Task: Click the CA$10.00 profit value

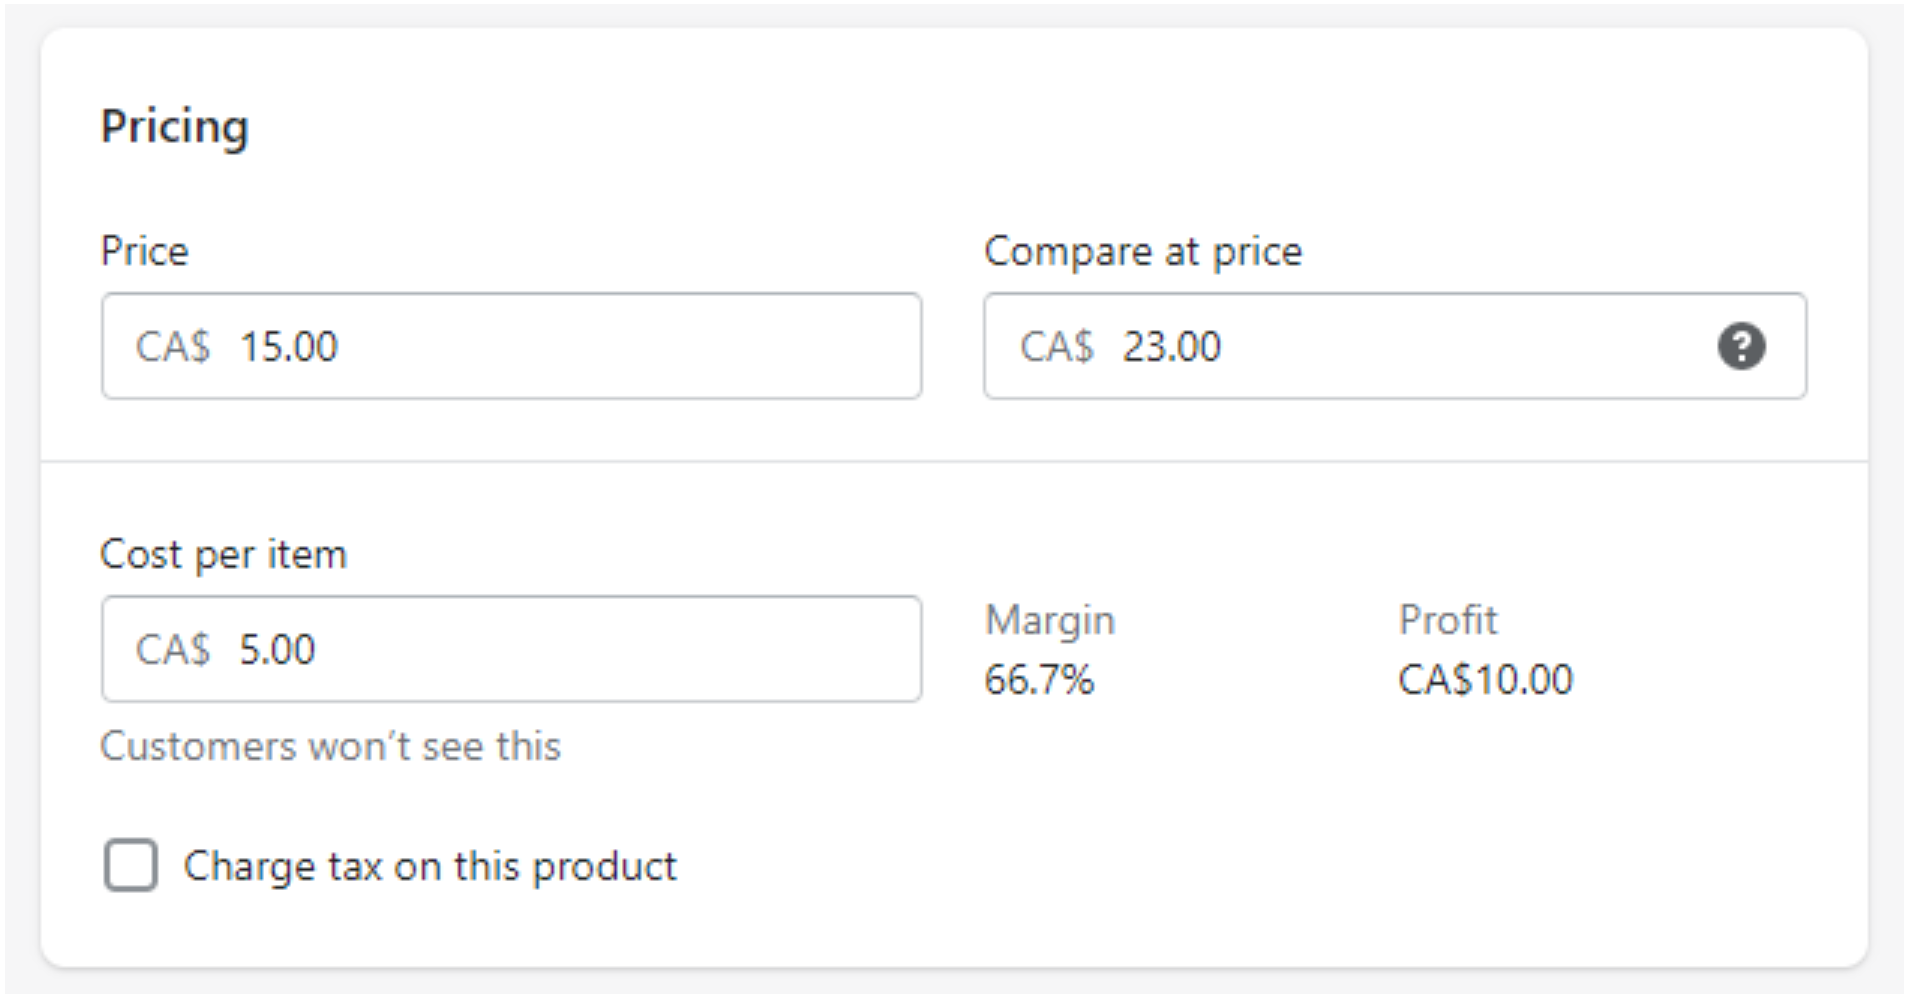Action: [x=1486, y=680]
